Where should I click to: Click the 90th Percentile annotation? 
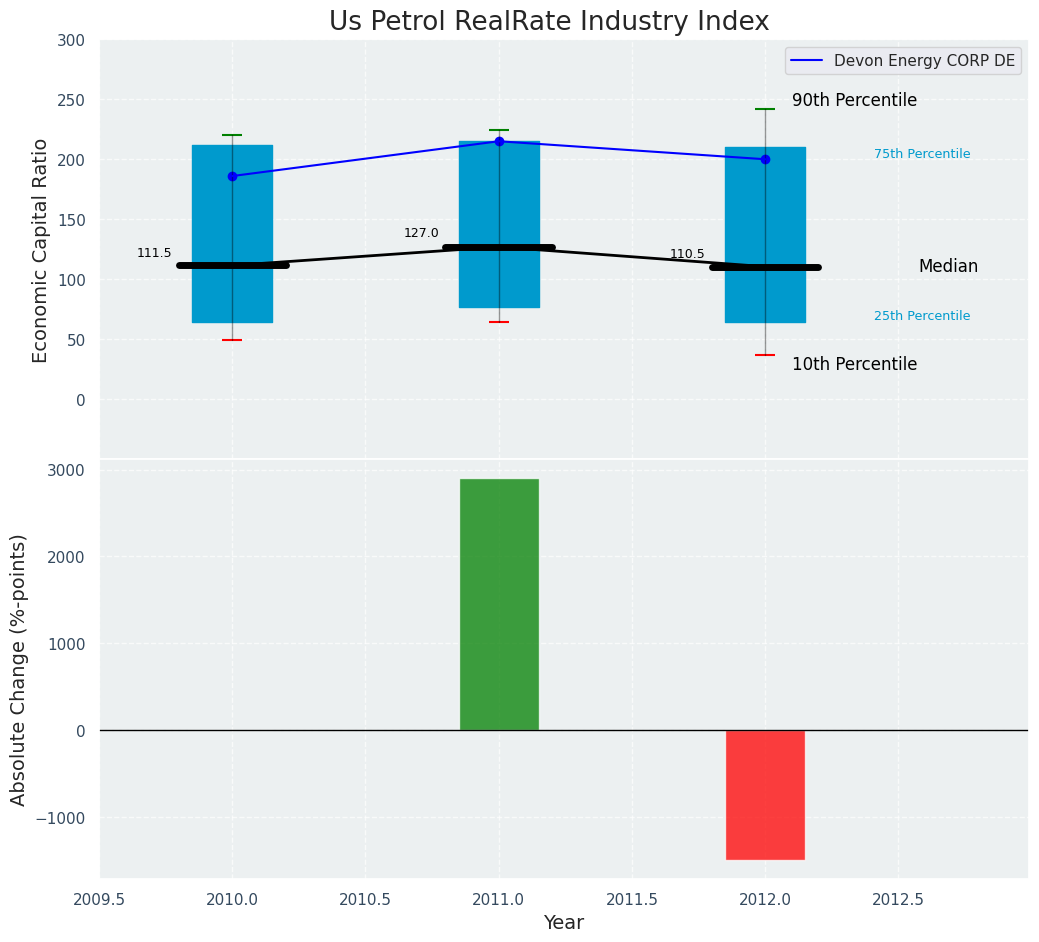[x=854, y=100]
